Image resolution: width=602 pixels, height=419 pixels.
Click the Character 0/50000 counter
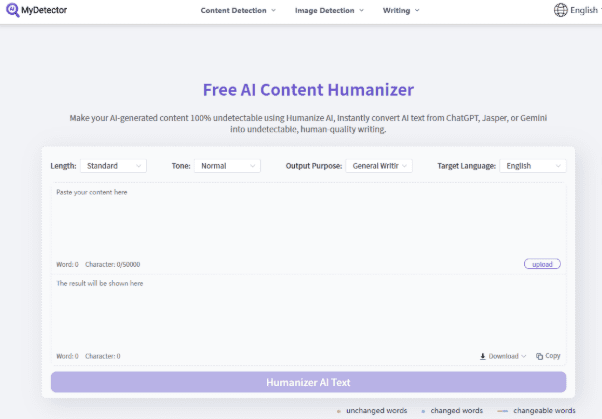112,264
